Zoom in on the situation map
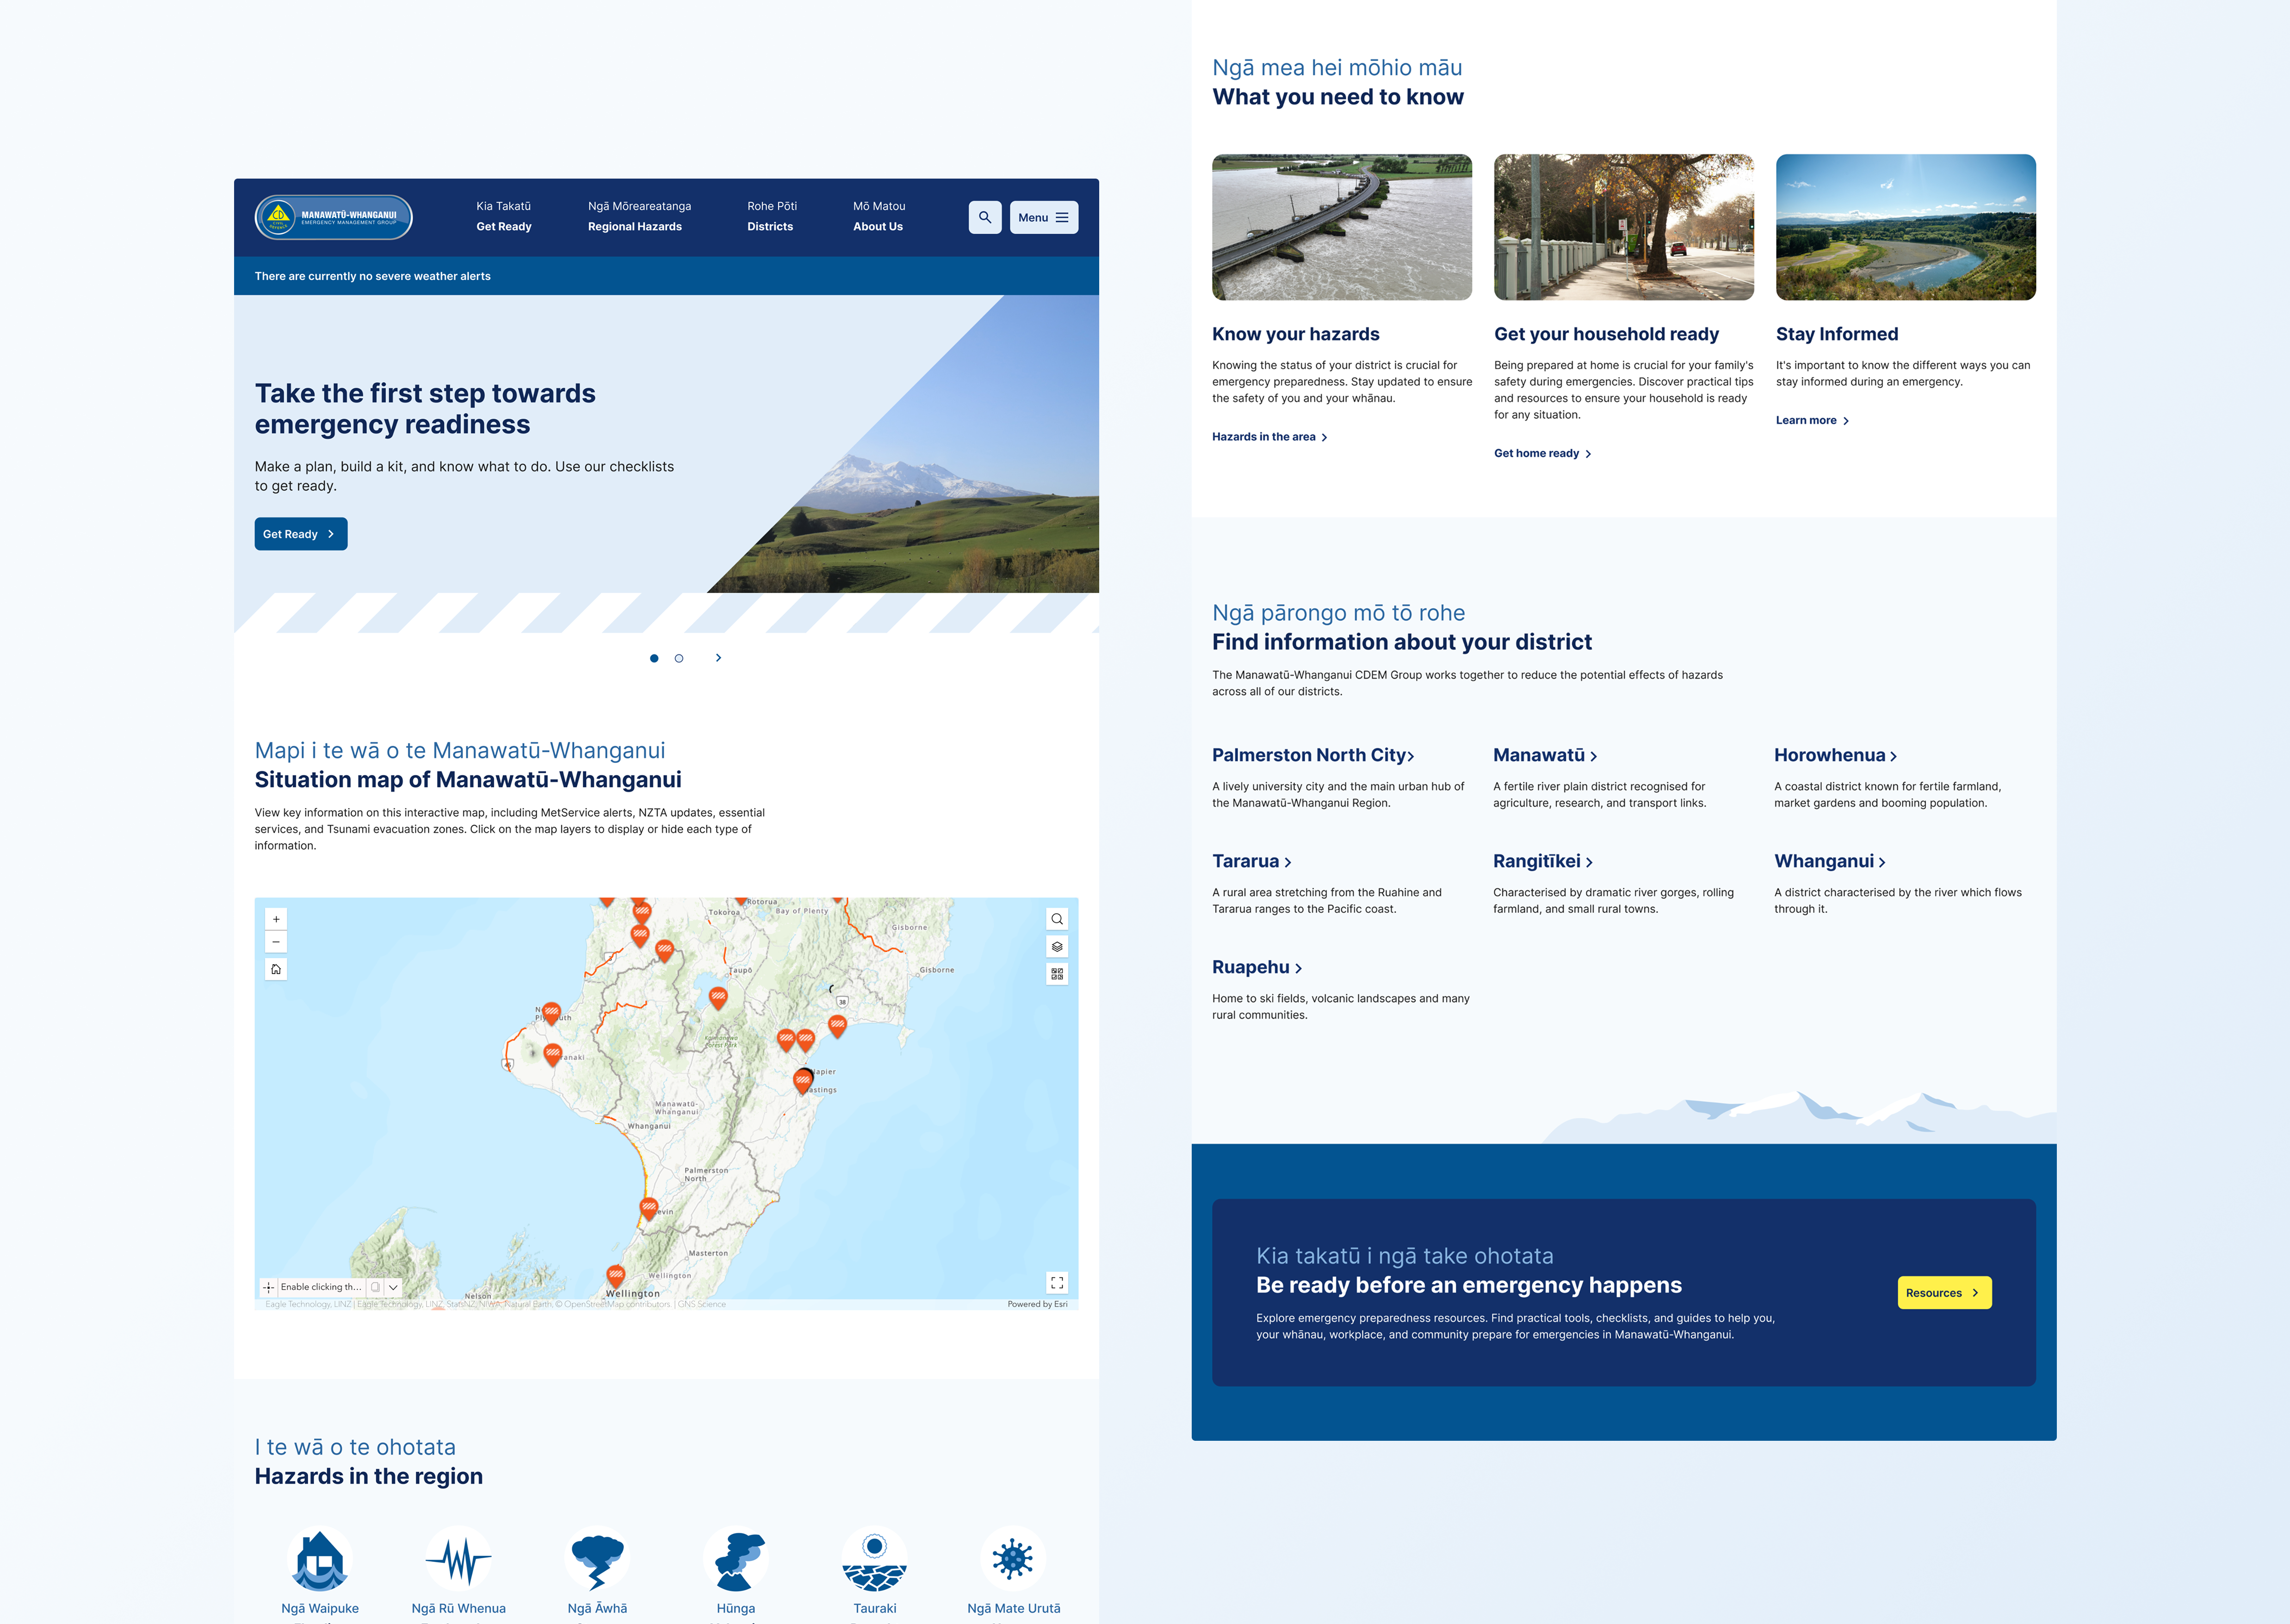 (276, 919)
